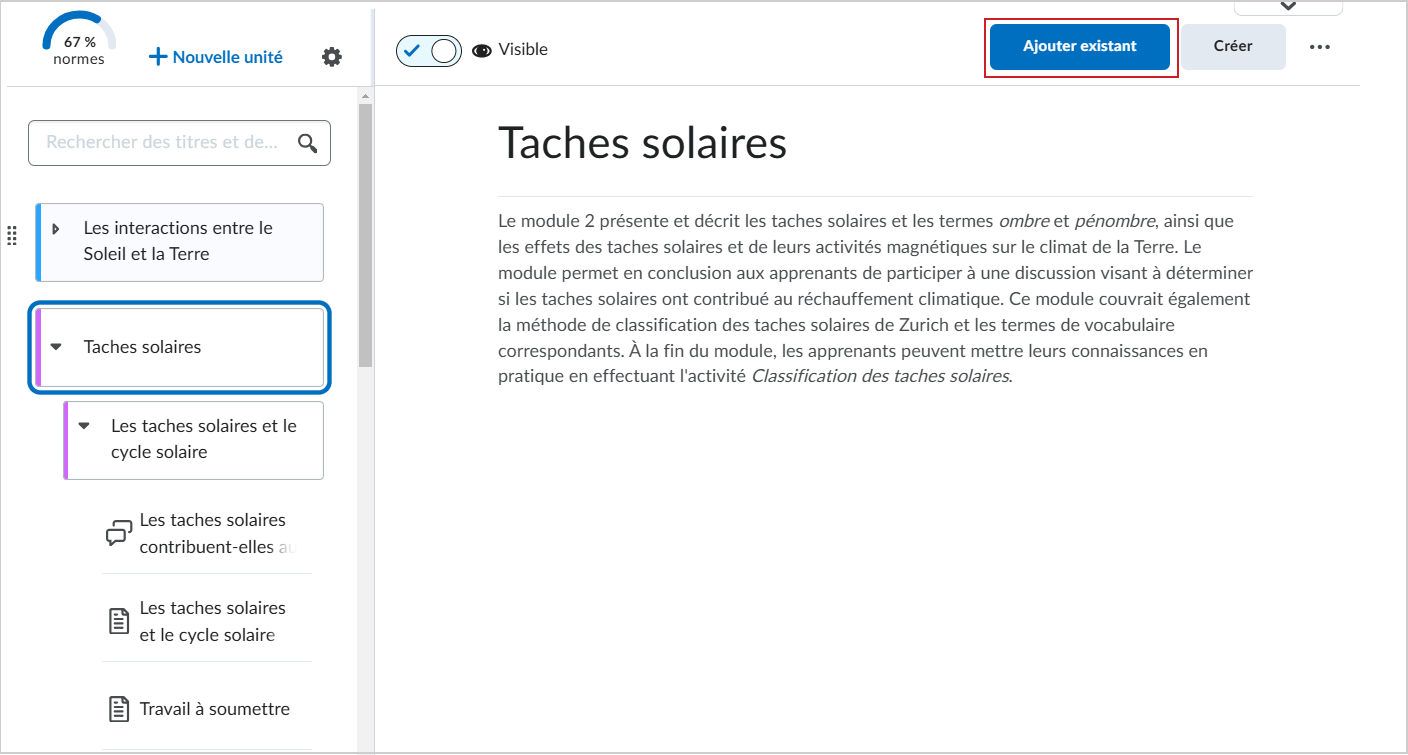The height and width of the screenshot is (755, 1408).
Task: Click the Rechercher des titres search field
Action: pos(180,143)
